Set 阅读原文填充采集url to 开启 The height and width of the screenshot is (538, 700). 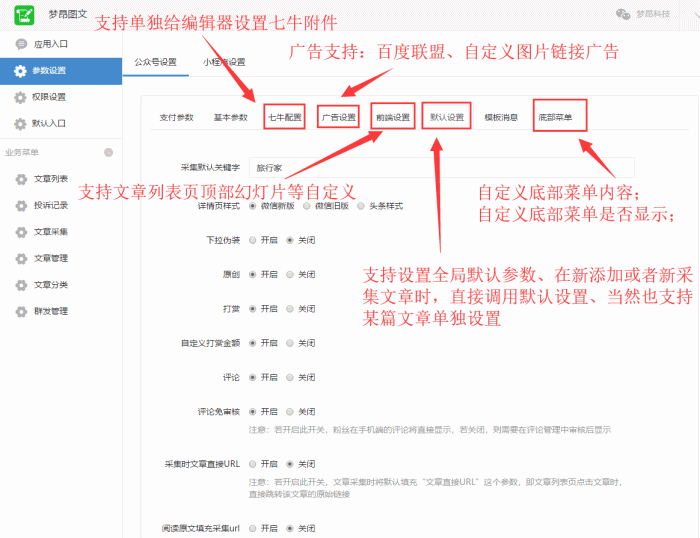click(253, 529)
